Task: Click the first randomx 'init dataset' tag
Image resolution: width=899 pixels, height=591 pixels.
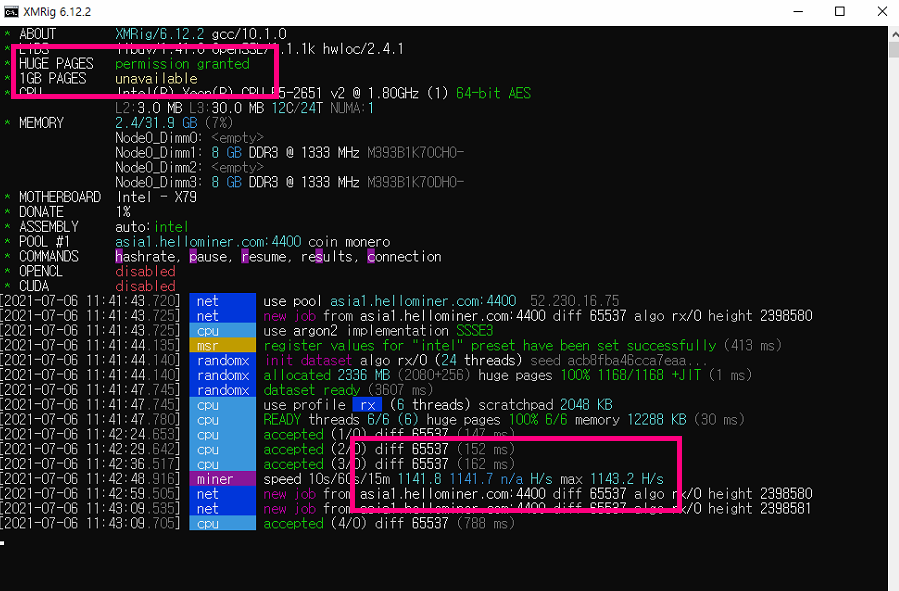Action: pyautogui.click(x=222, y=360)
